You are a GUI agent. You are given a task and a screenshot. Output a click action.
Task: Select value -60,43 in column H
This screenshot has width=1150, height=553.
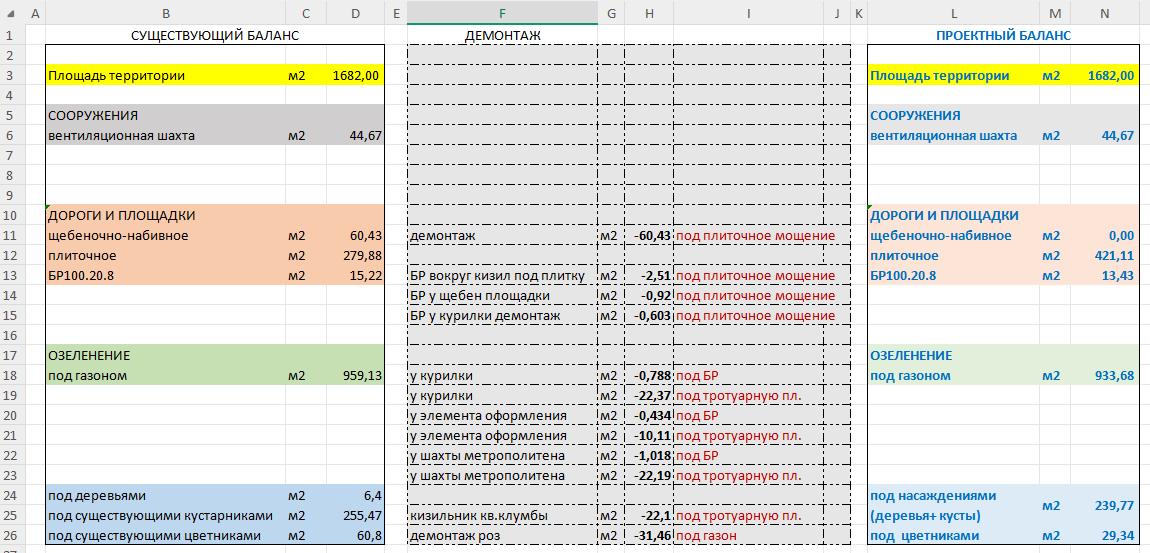(649, 235)
